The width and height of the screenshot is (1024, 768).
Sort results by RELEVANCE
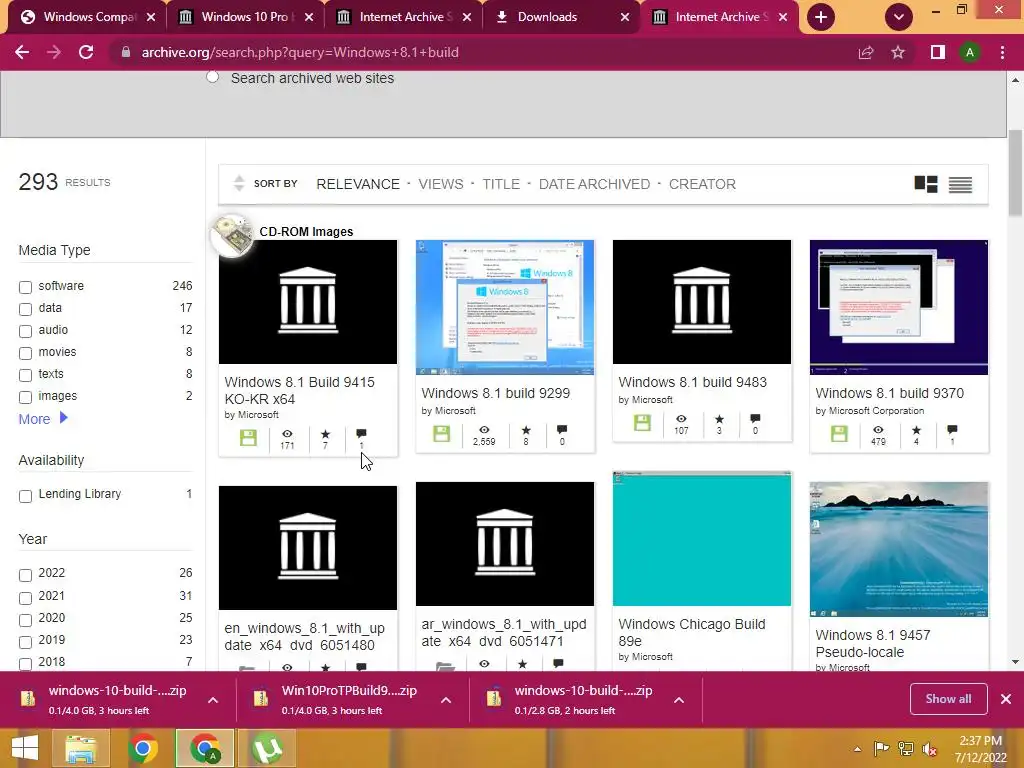click(x=358, y=184)
